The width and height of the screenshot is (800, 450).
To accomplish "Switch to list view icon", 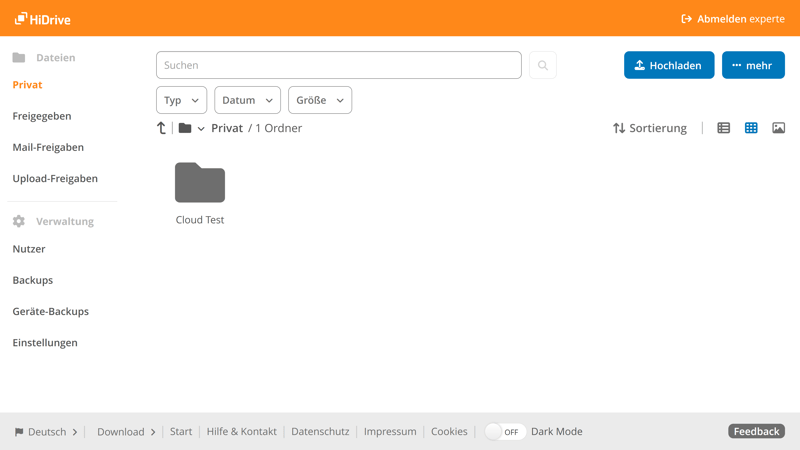I will pyautogui.click(x=724, y=128).
